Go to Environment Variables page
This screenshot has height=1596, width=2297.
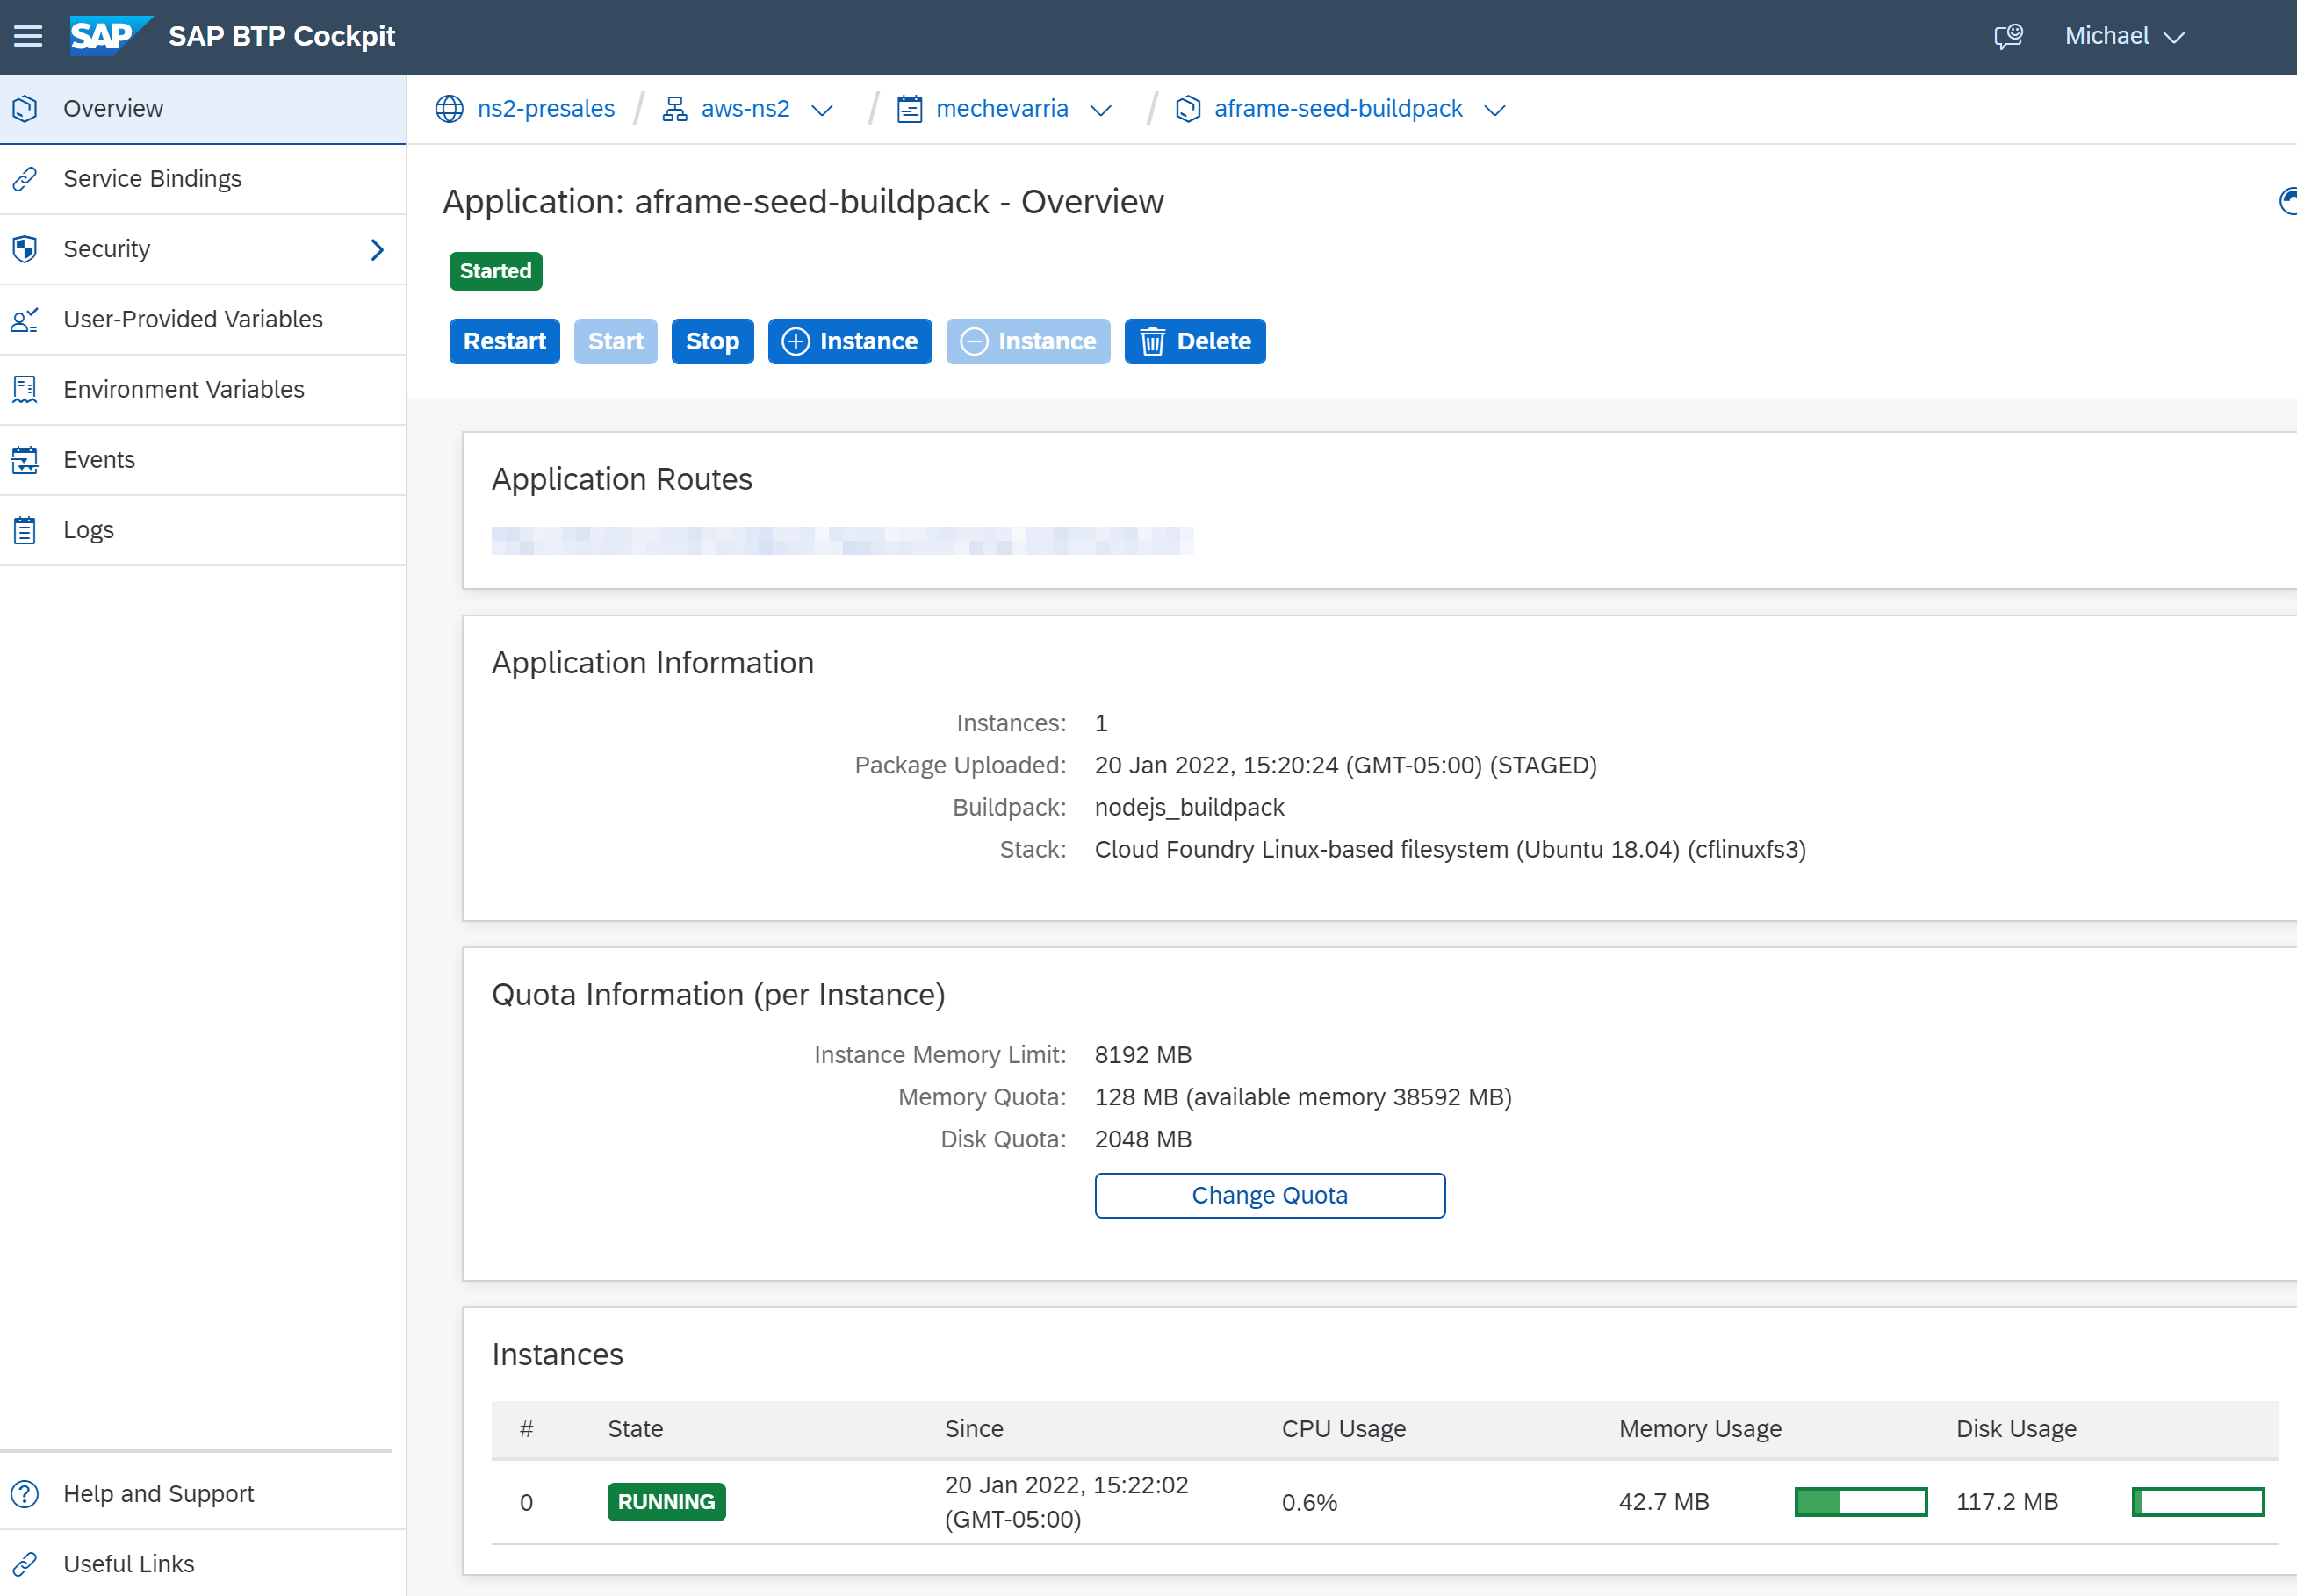pos(183,390)
